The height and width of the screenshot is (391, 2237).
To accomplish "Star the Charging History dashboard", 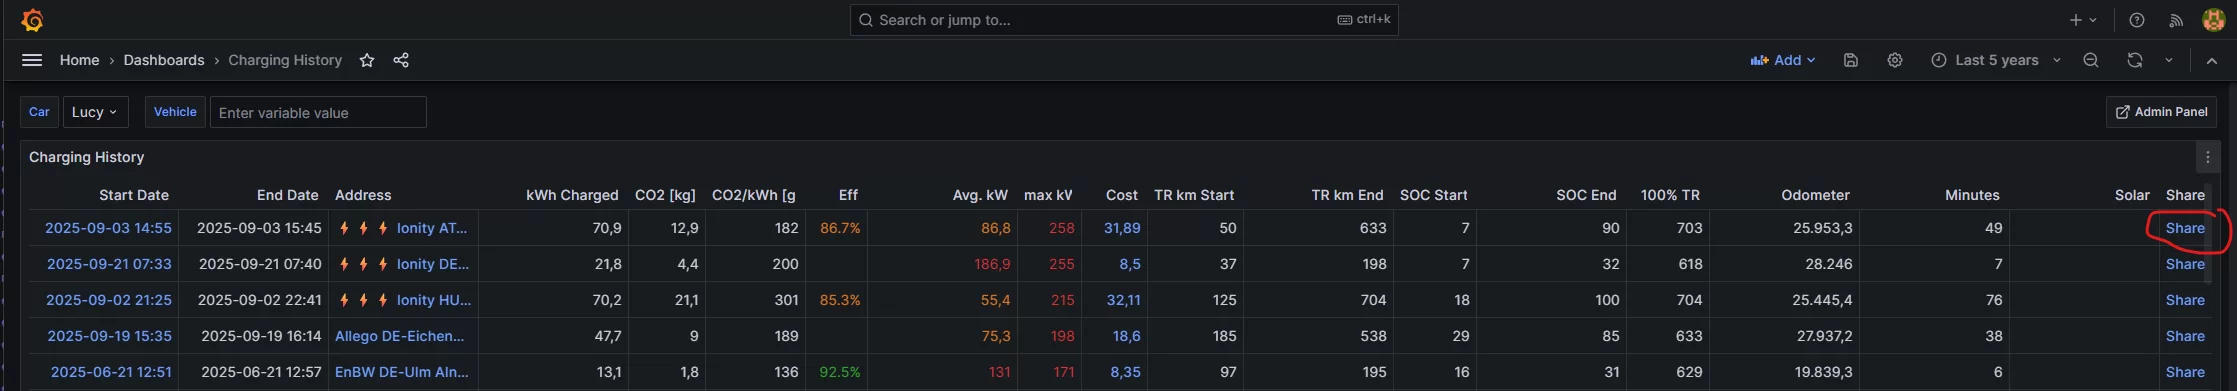I will (367, 60).
